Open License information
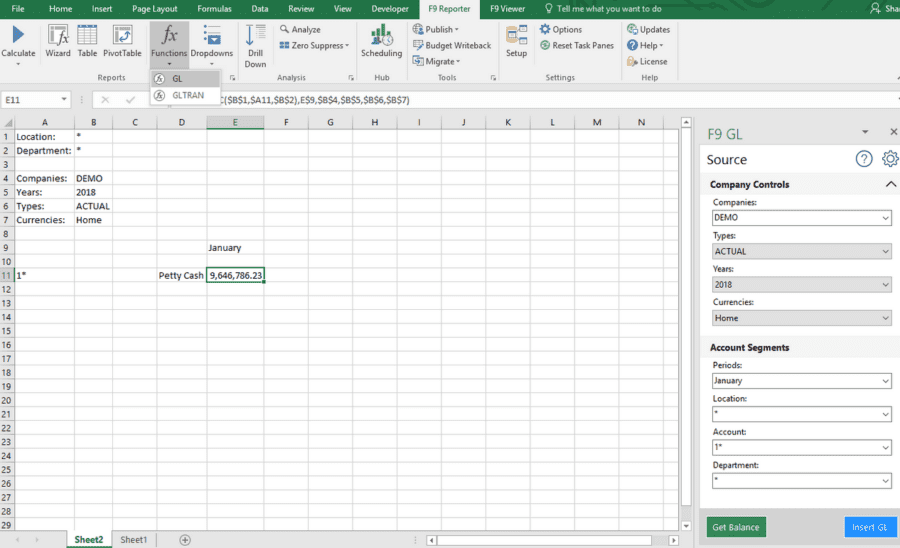The width and height of the screenshot is (900, 548). click(647, 61)
